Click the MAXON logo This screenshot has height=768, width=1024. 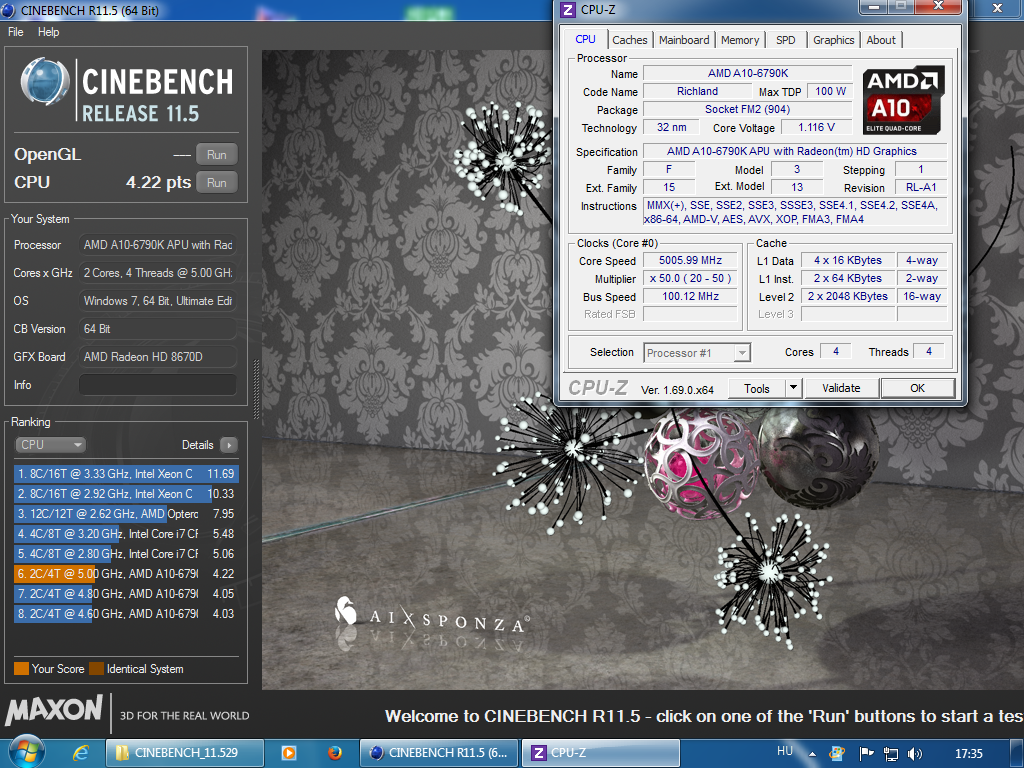pos(54,711)
